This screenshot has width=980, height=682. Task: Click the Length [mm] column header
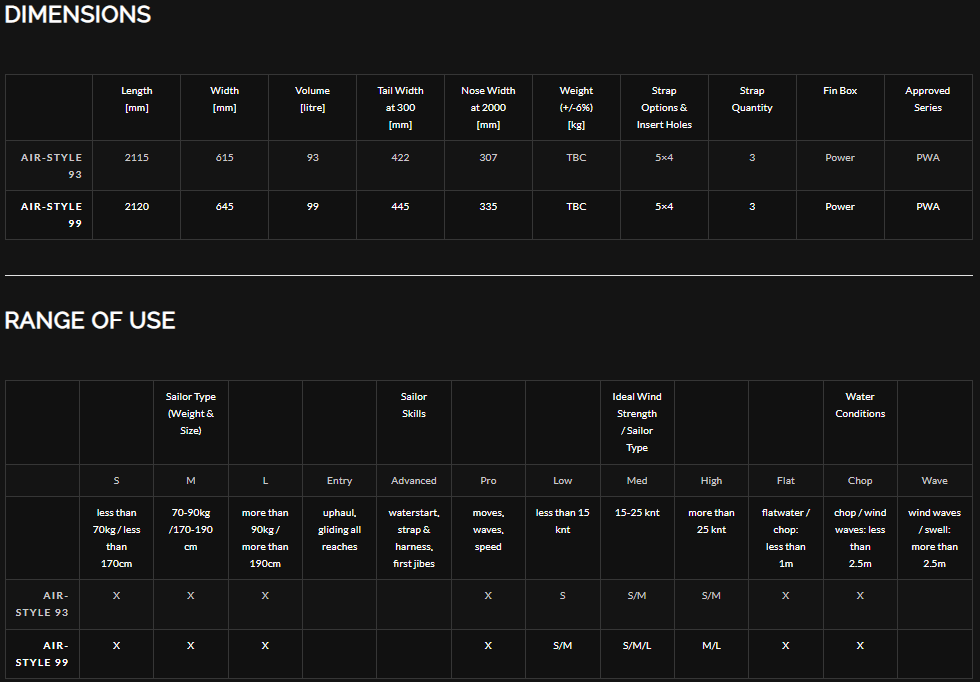click(137, 99)
